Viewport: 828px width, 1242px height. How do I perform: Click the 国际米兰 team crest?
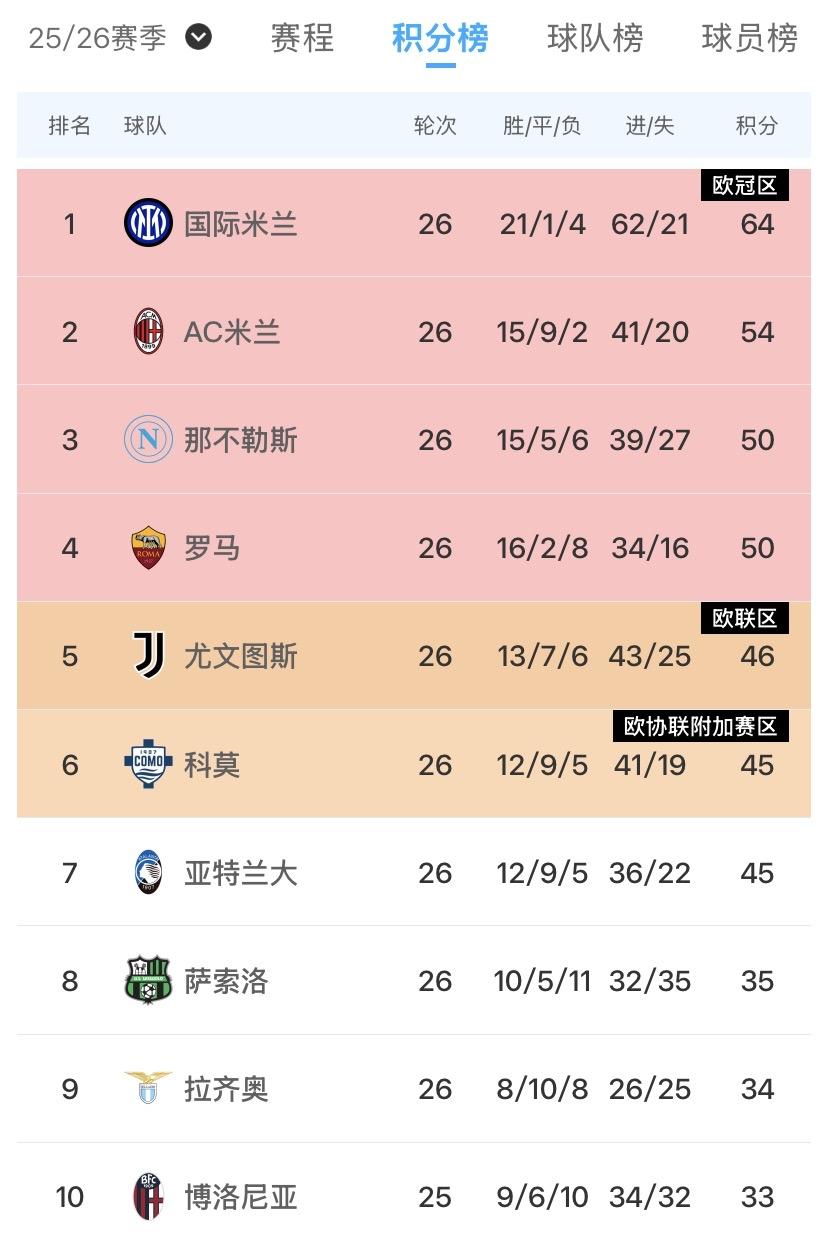click(x=148, y=223)
